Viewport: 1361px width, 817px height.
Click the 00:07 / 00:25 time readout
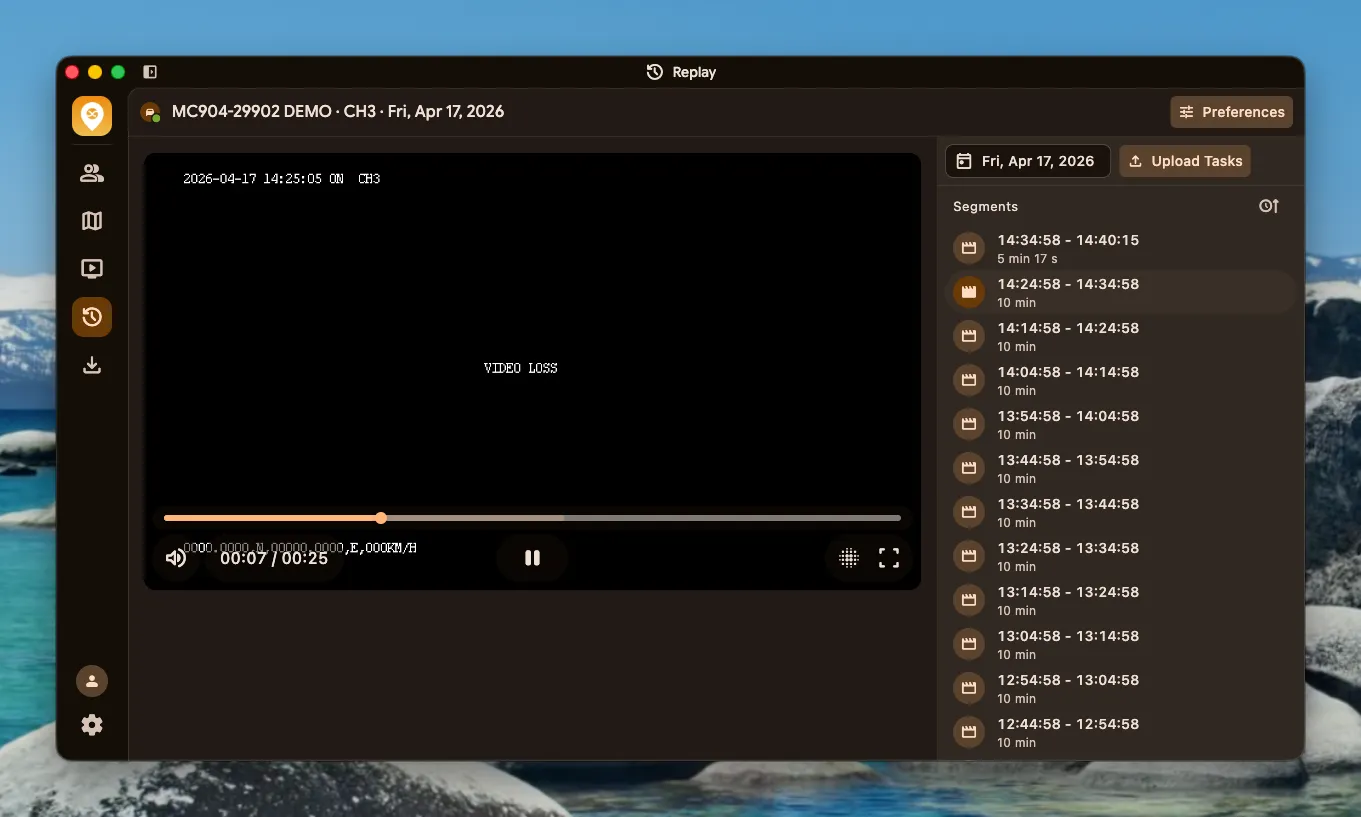[274, 558]
